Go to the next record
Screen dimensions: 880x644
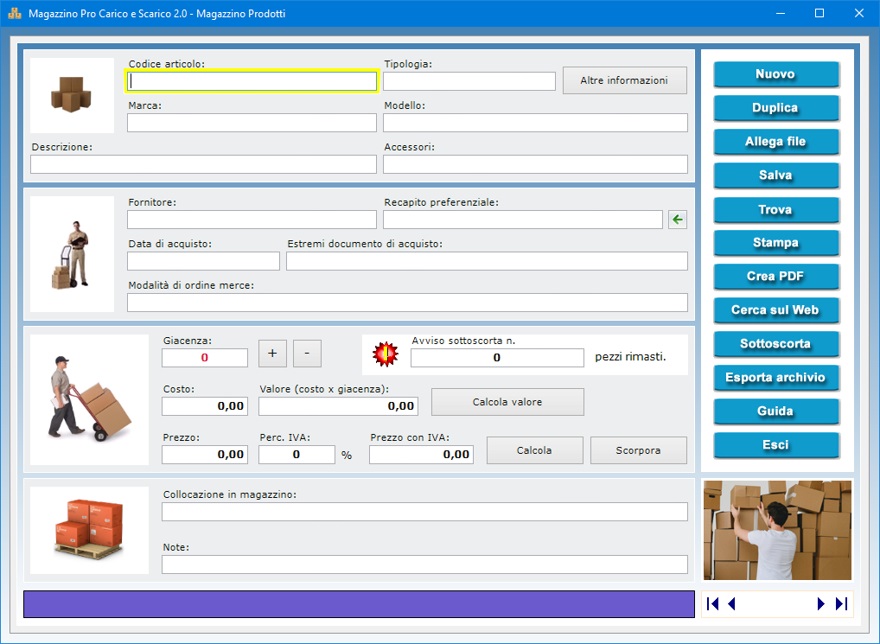(821, 604)
